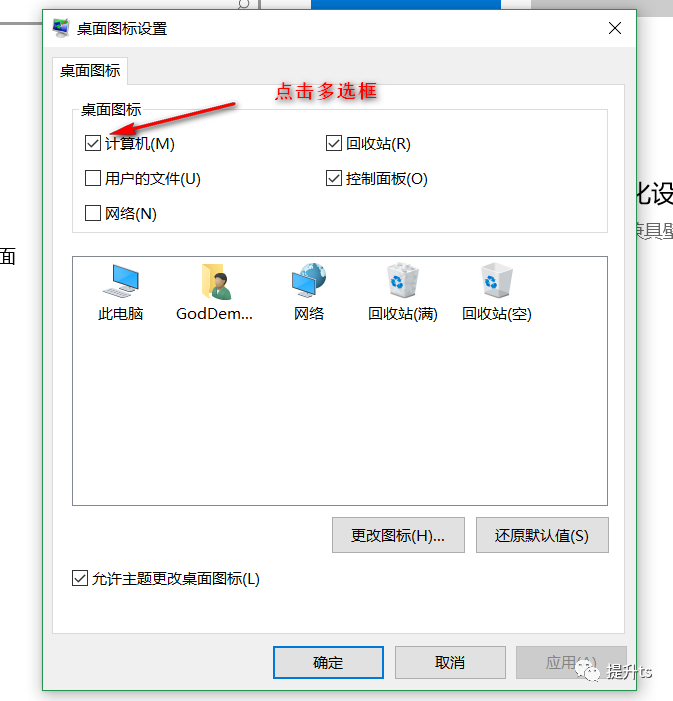
Task: Uncheck the 控制面板(O) checkbox
Action: point(334,178)
